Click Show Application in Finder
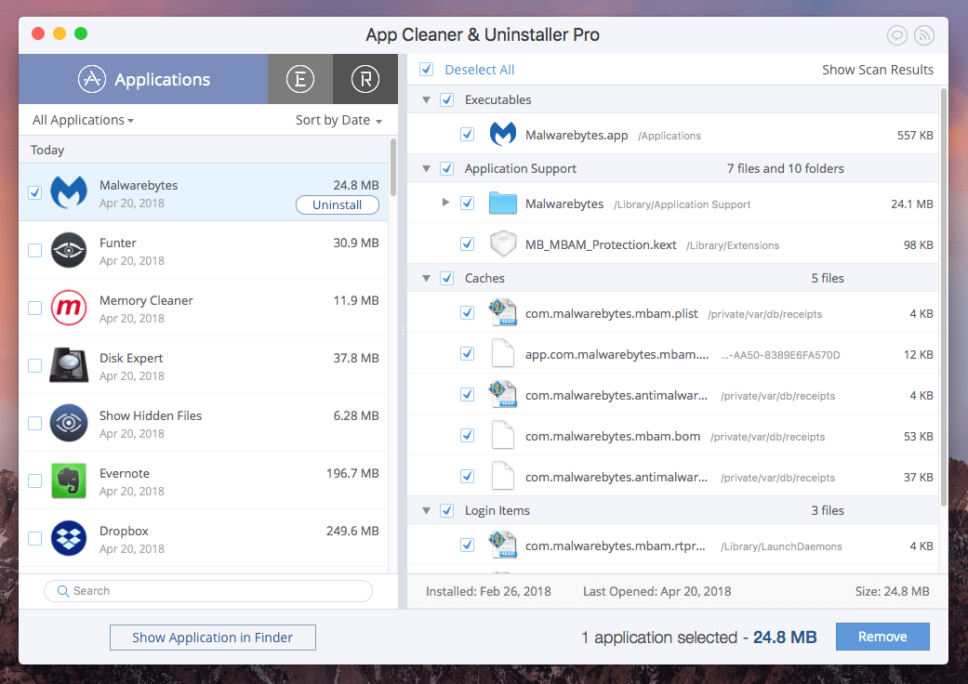 click(x=212, y=637)
